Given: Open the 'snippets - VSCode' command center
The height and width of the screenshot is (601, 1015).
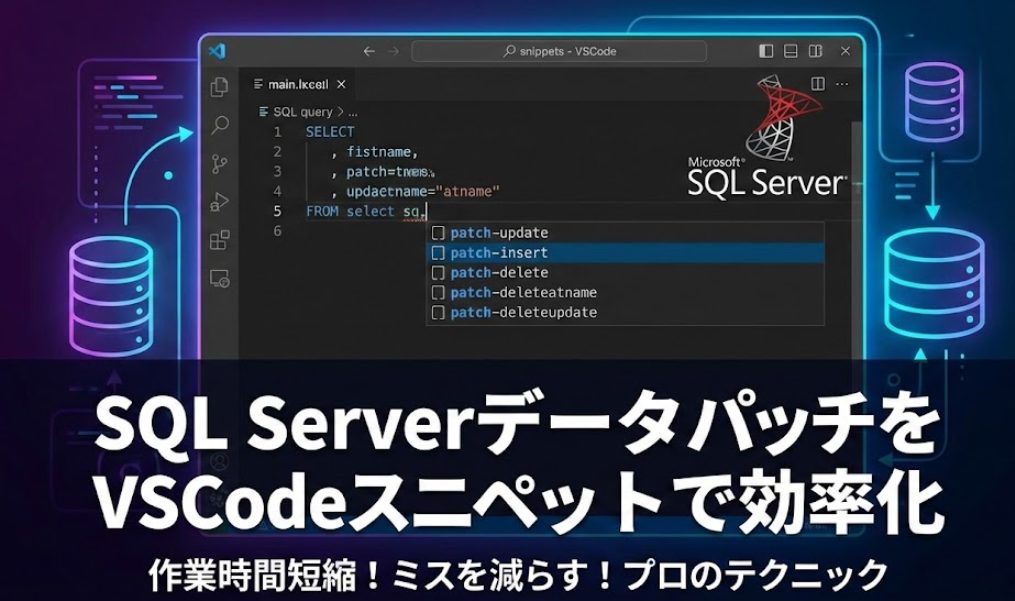Looking at the screenshot, I should point(559,51).
